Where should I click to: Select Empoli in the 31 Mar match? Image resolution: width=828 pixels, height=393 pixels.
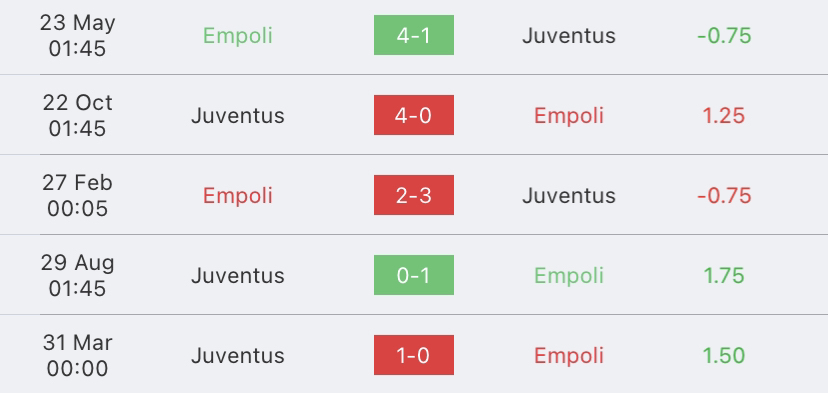coord(569,355)
